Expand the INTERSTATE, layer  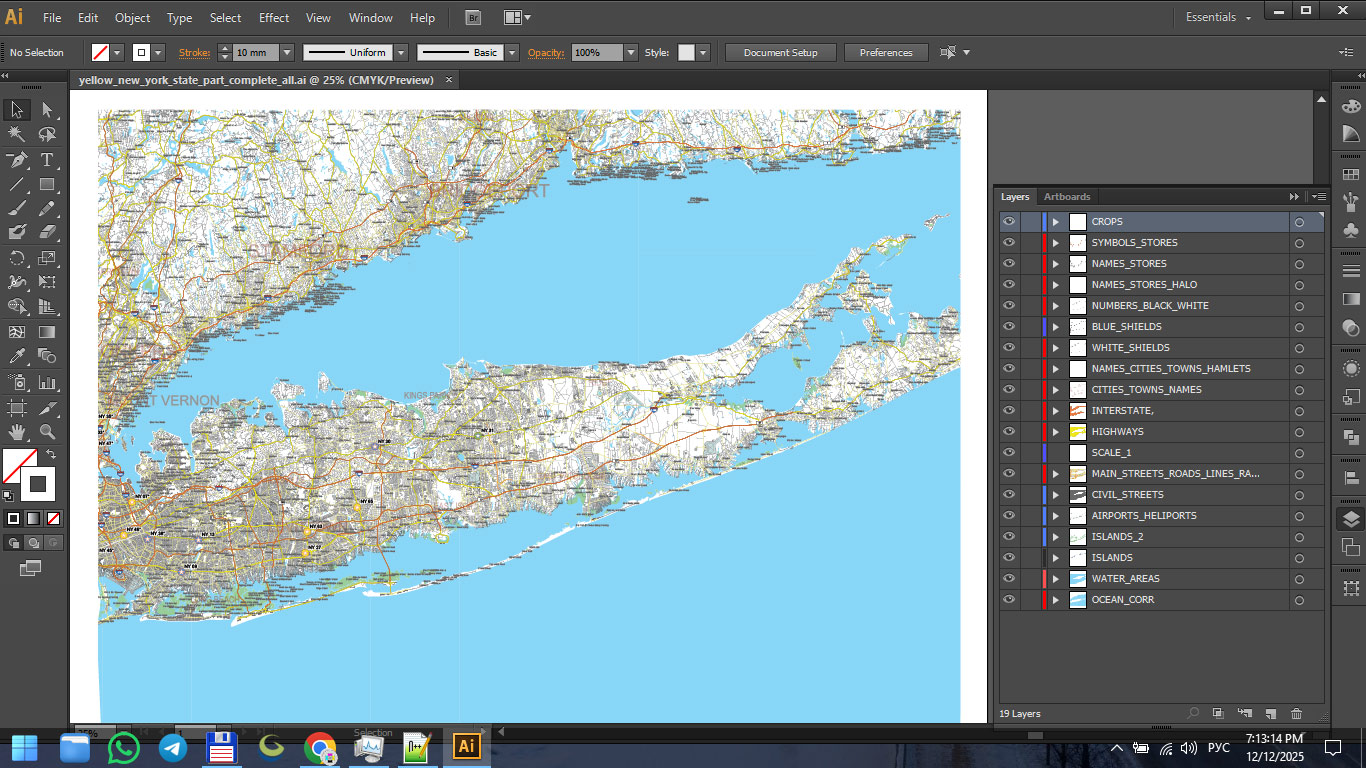1055,411
